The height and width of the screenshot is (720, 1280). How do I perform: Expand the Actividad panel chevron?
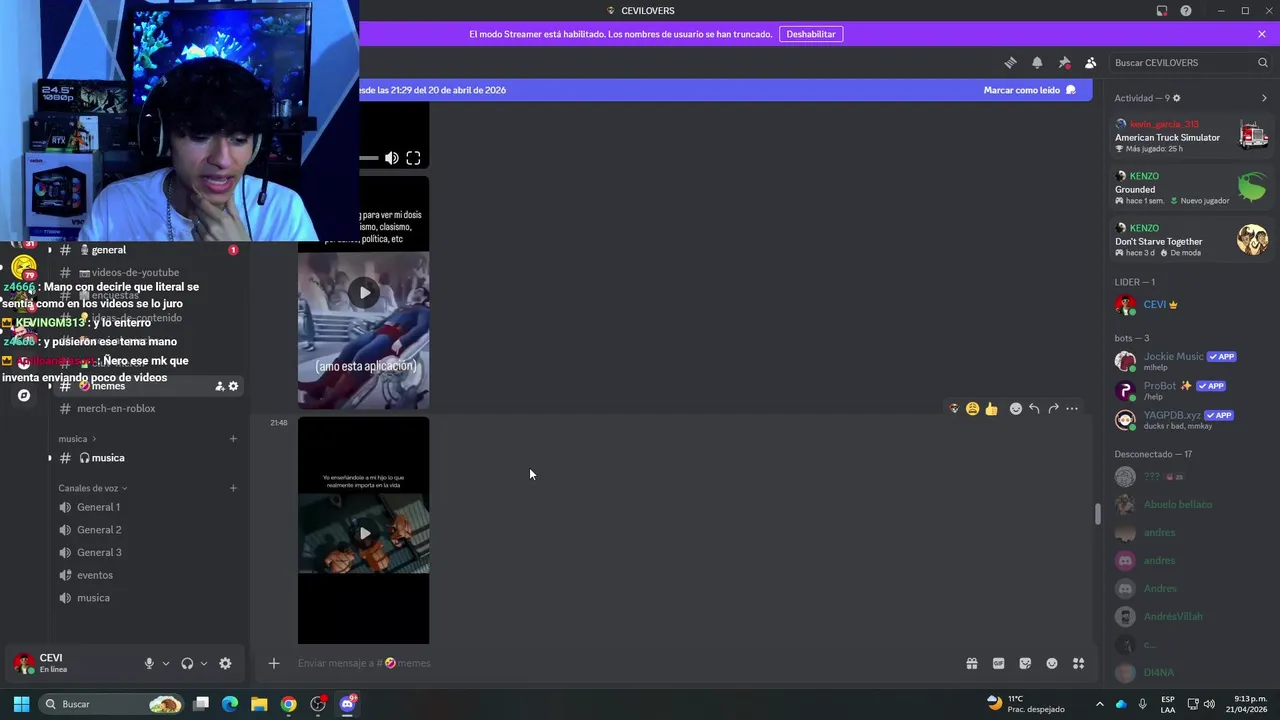point(1264,98)
